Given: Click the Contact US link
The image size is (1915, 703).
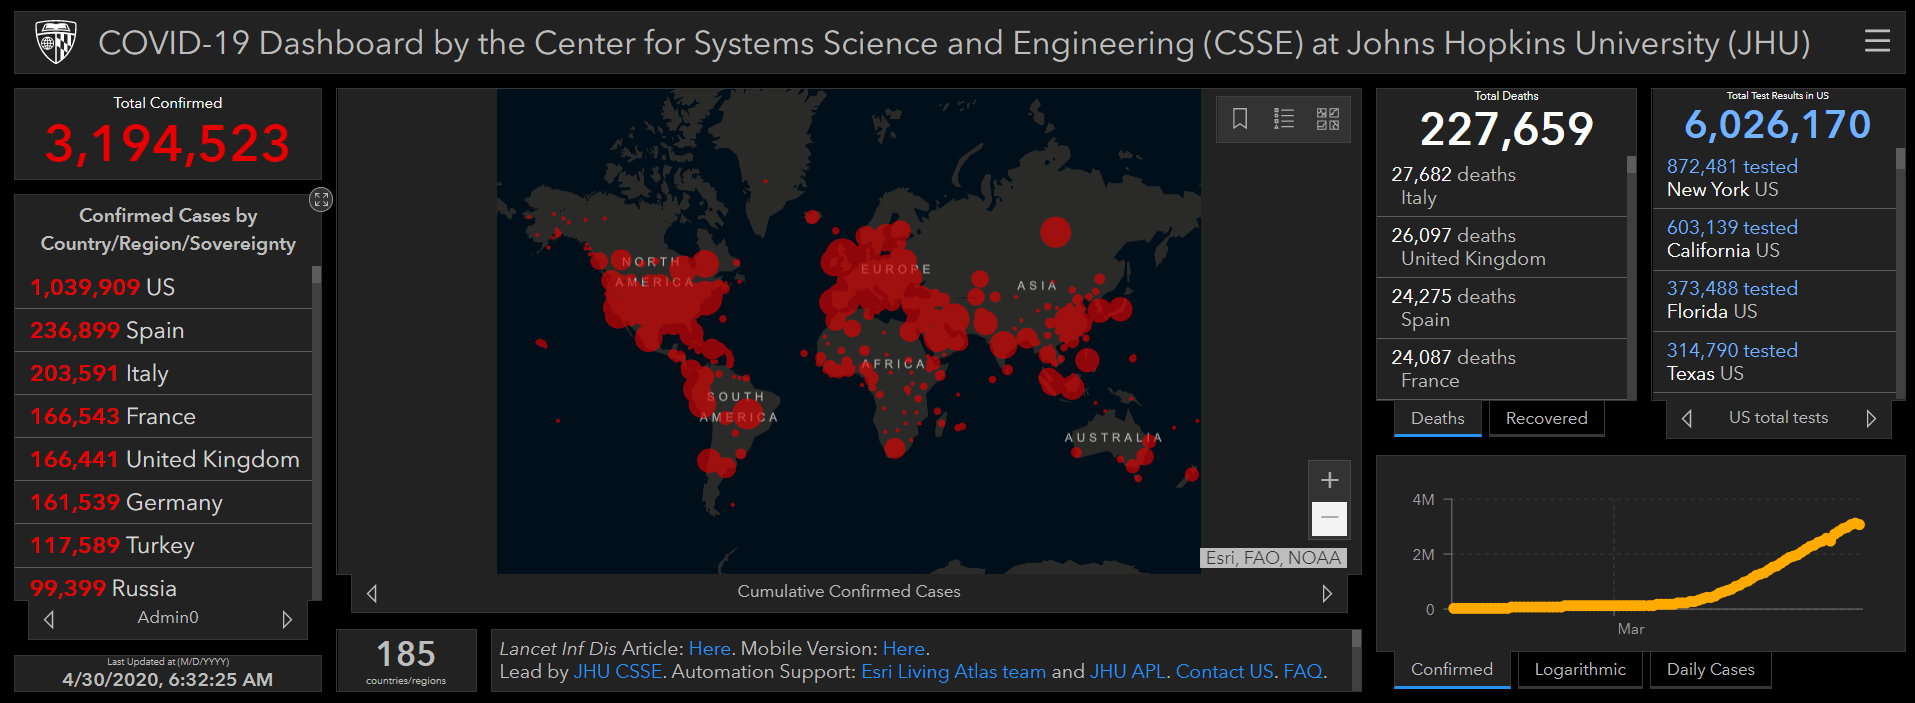Looking at the screenshot, I should point(1224,672).
